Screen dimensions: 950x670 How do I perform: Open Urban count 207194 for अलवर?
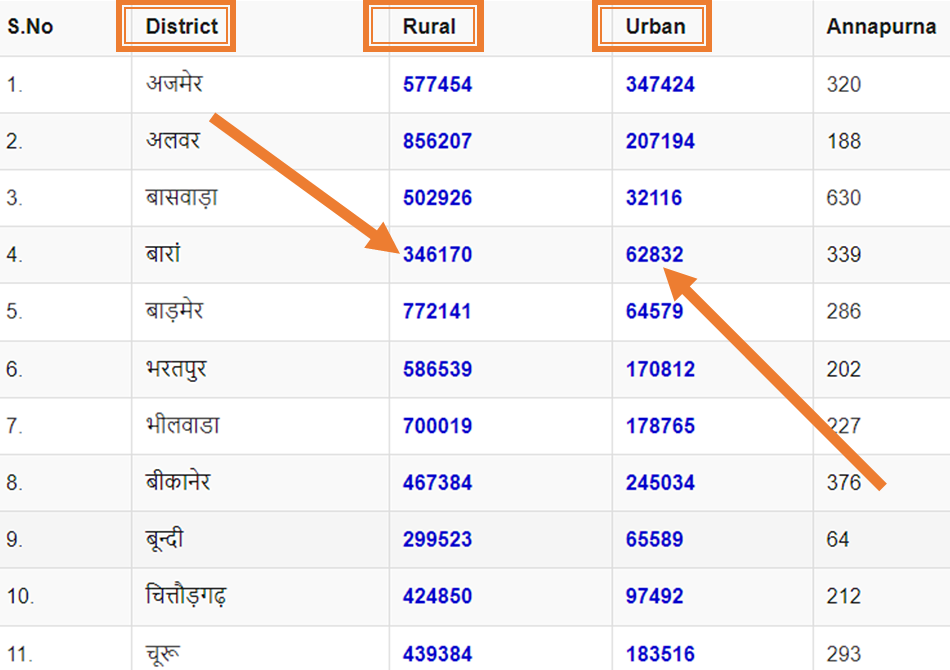coord(660,141)
